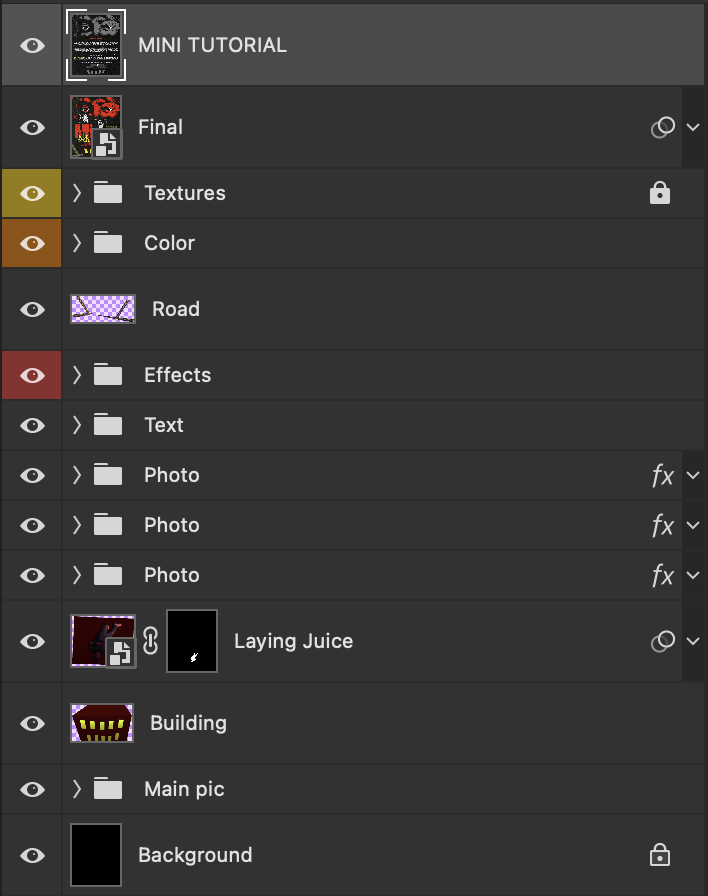
Task: Click the folder icon of the Text group
Action: coord(108,425)
